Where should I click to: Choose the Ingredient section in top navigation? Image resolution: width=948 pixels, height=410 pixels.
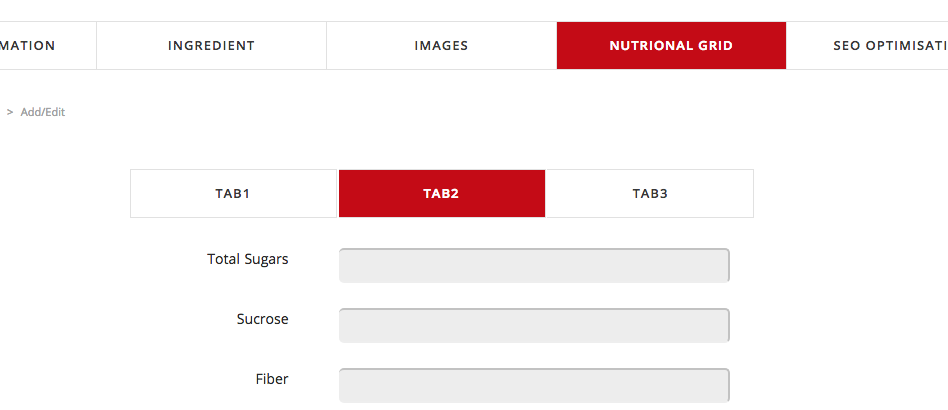click(211, 46)
